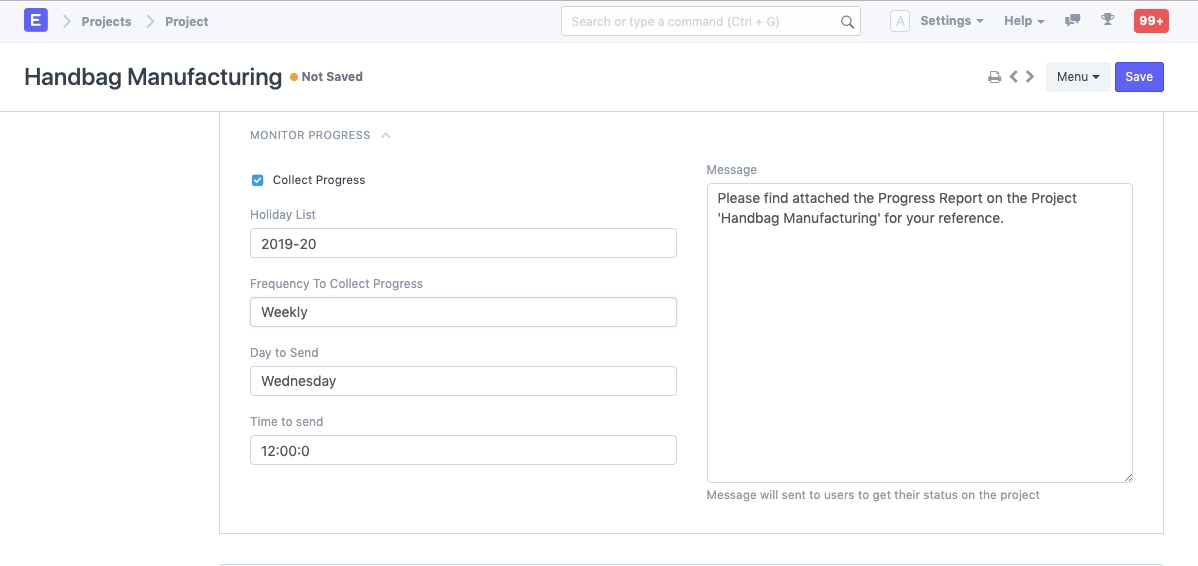1198x566 pixels.
Task: Navigate to Projects breadcrumb link
Action: click(x=106, y=21)
